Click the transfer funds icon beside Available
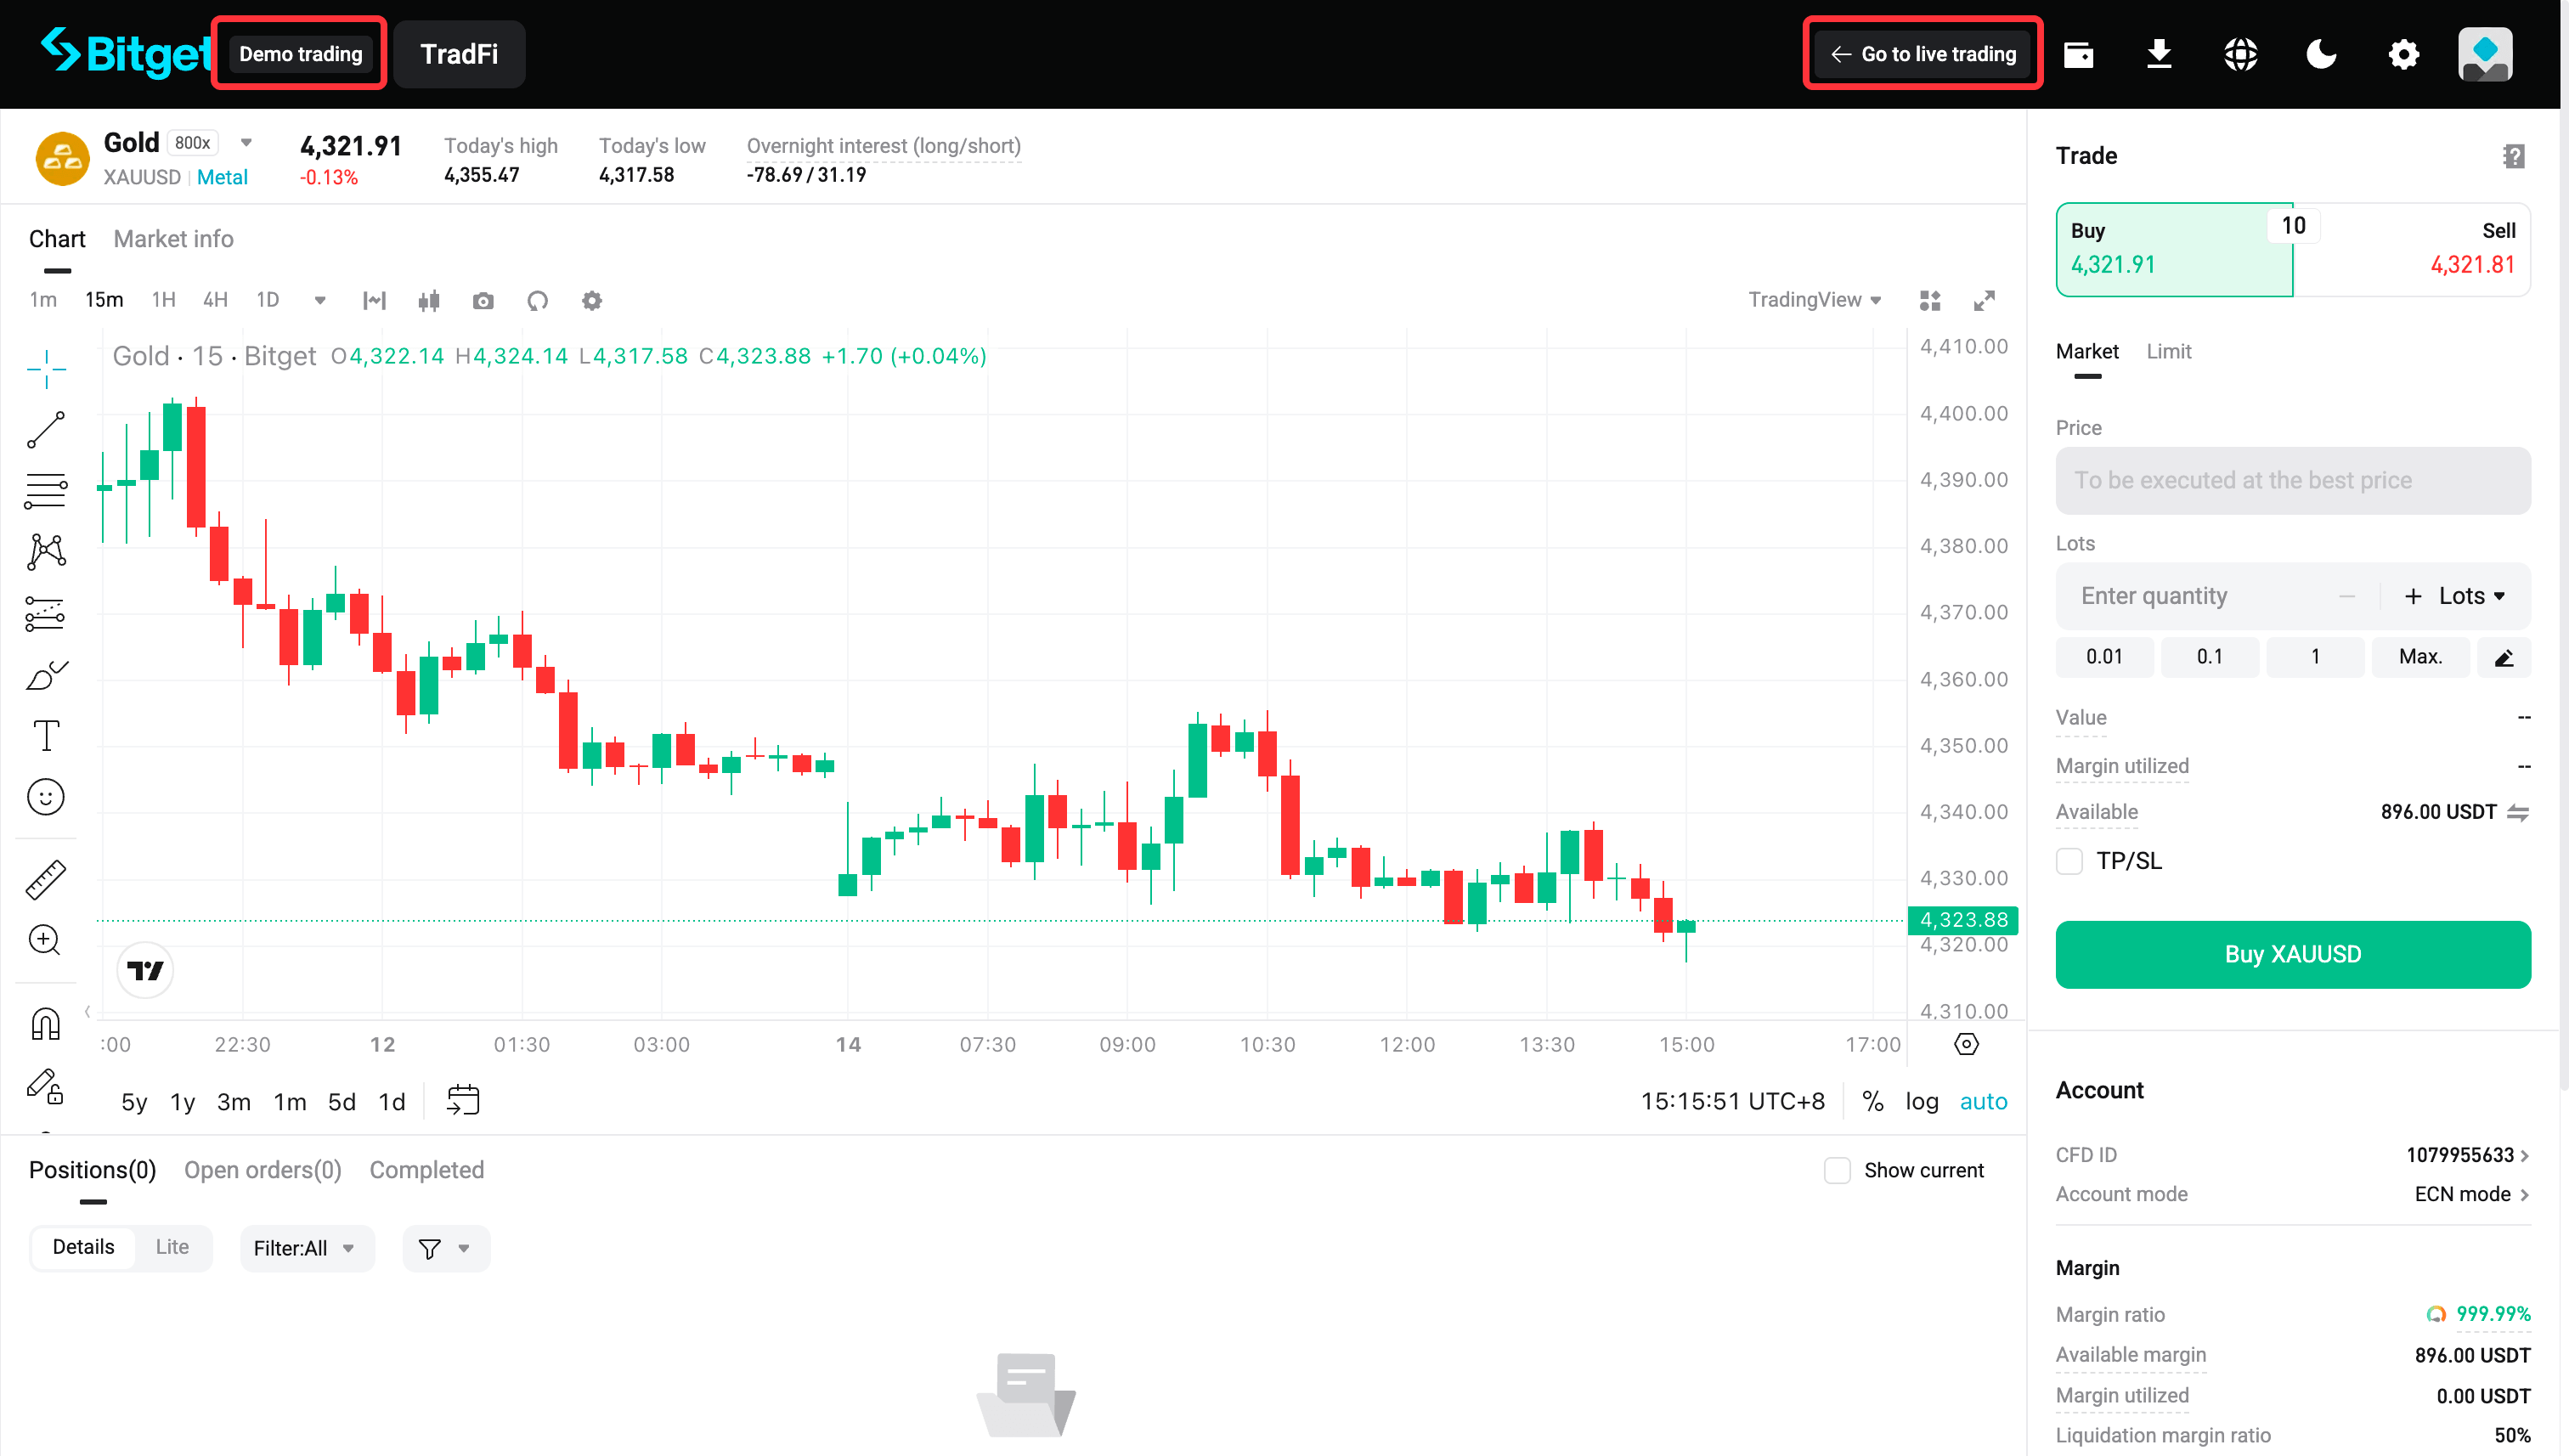 [x=2518, y=812]
